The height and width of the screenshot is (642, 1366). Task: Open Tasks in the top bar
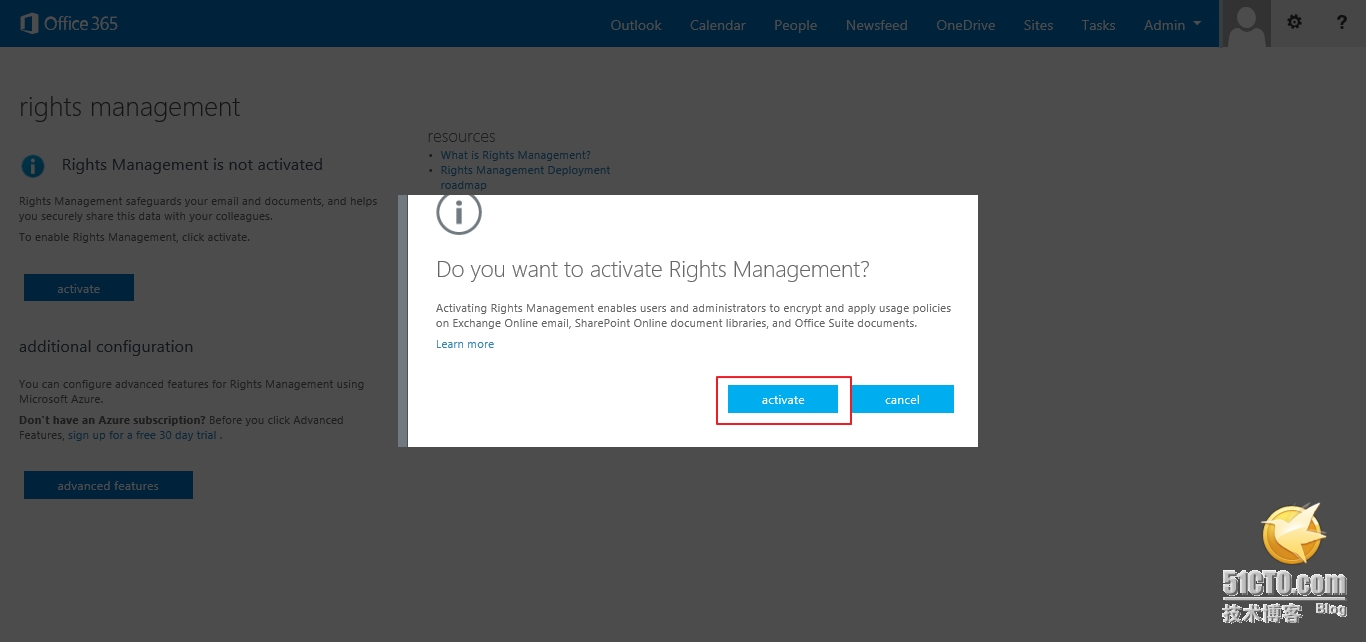coord(1098,25)
